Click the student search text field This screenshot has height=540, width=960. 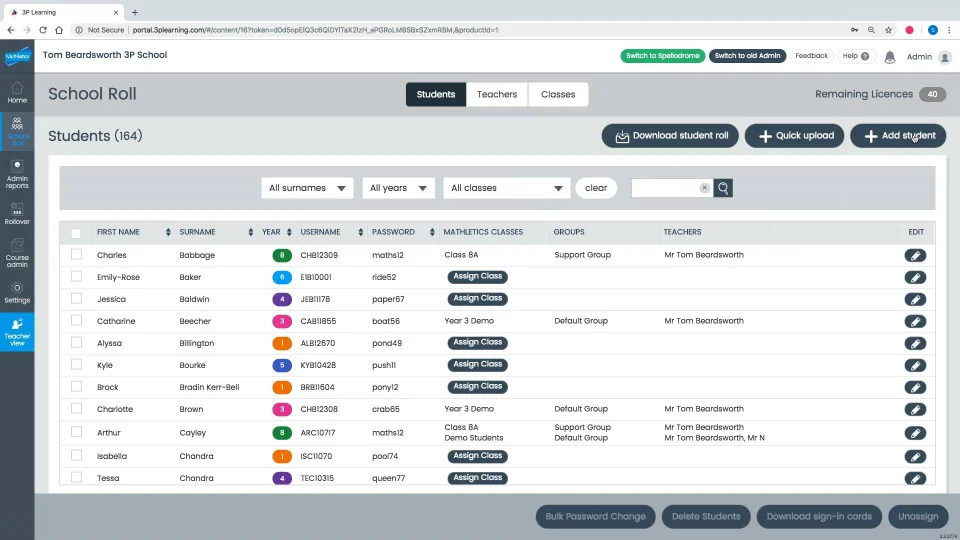point(667,188)
